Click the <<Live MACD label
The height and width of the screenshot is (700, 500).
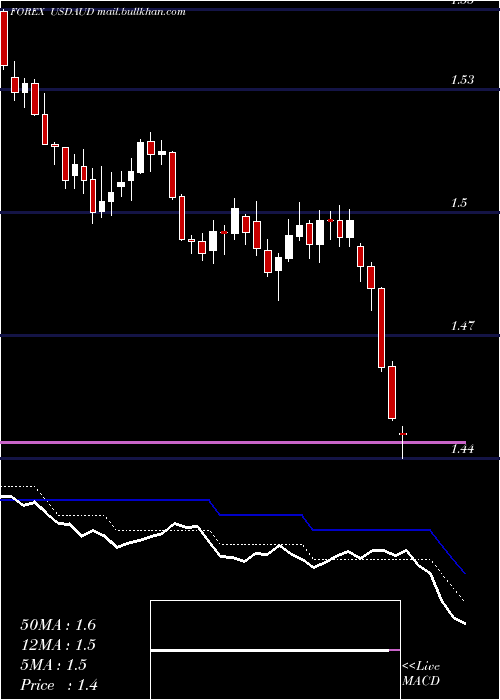(x=421, y=673)
